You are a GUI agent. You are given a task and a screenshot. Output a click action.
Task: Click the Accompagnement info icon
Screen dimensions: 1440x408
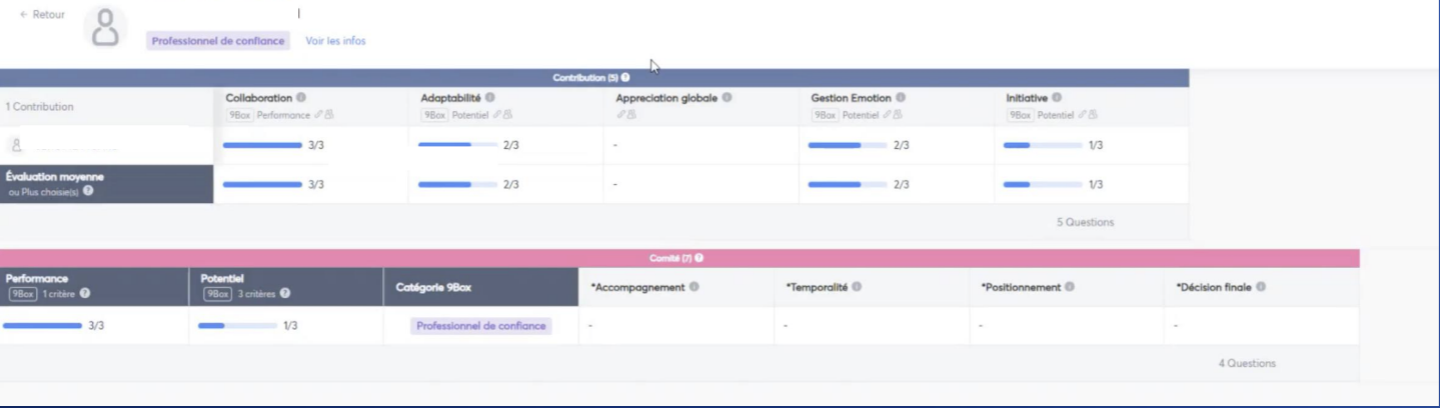pos(694,287)
